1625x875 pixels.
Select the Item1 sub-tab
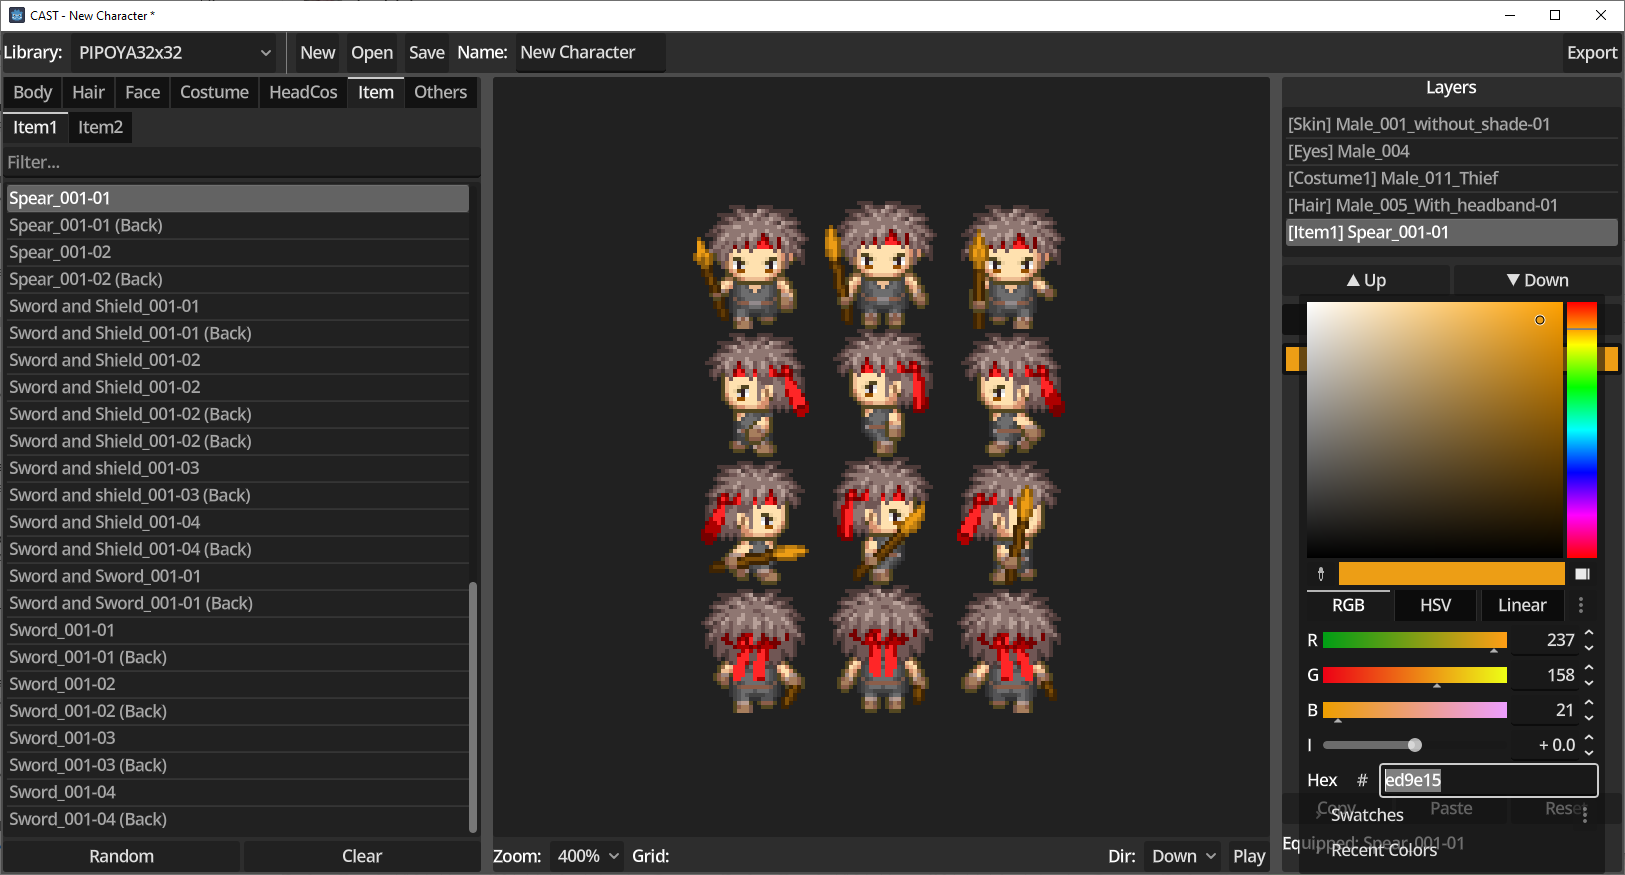click(35, 127)
